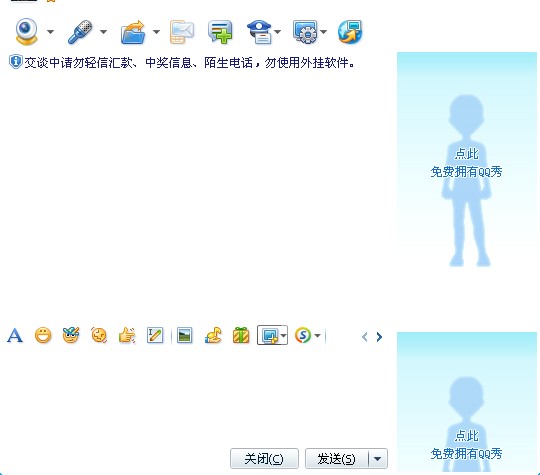Click the music note share icon

pos(213,335)
